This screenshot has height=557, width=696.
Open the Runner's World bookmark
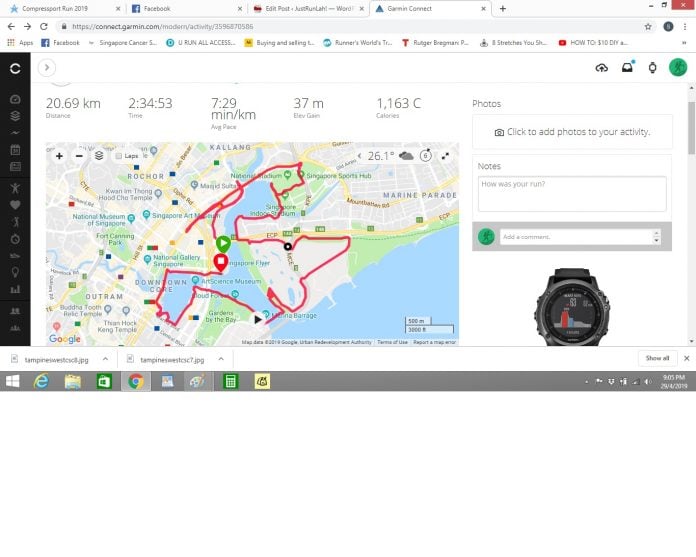[358, 43]
